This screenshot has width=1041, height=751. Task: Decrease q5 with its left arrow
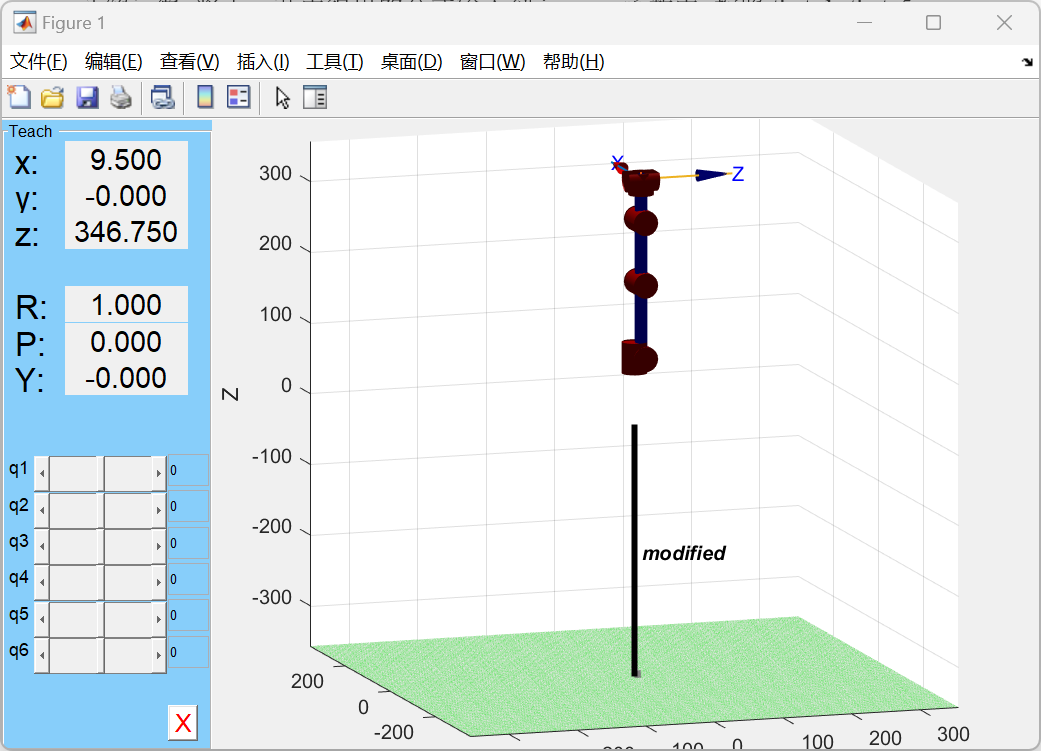point(42,619)
